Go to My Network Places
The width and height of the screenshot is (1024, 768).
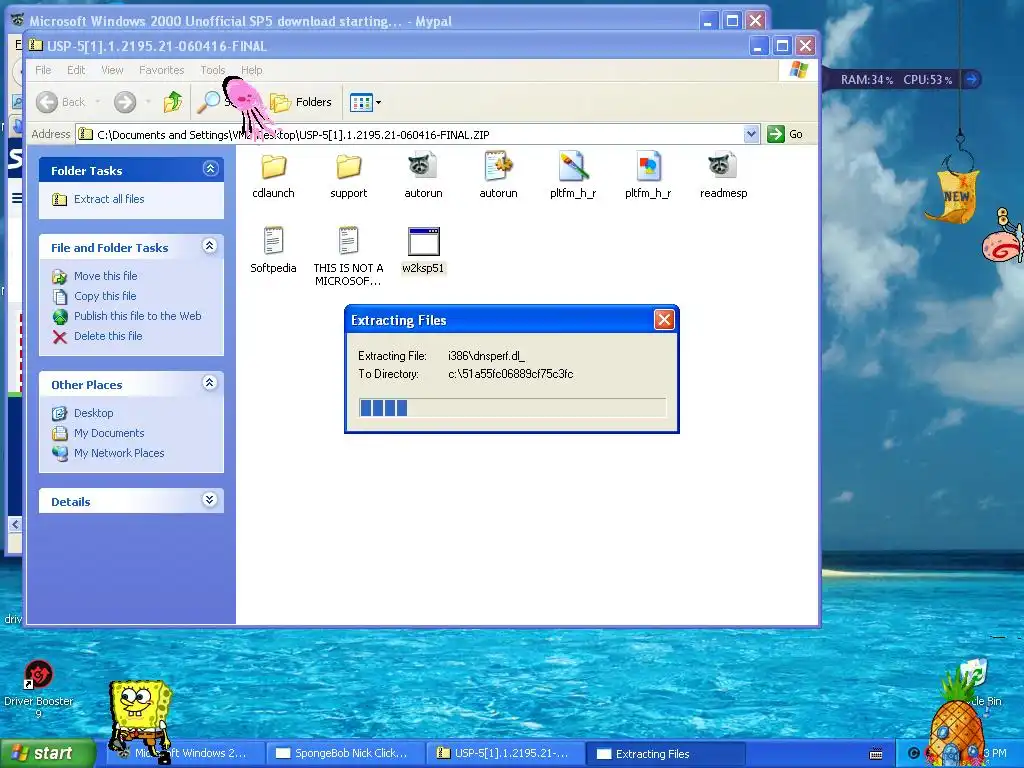pos(119,453)
